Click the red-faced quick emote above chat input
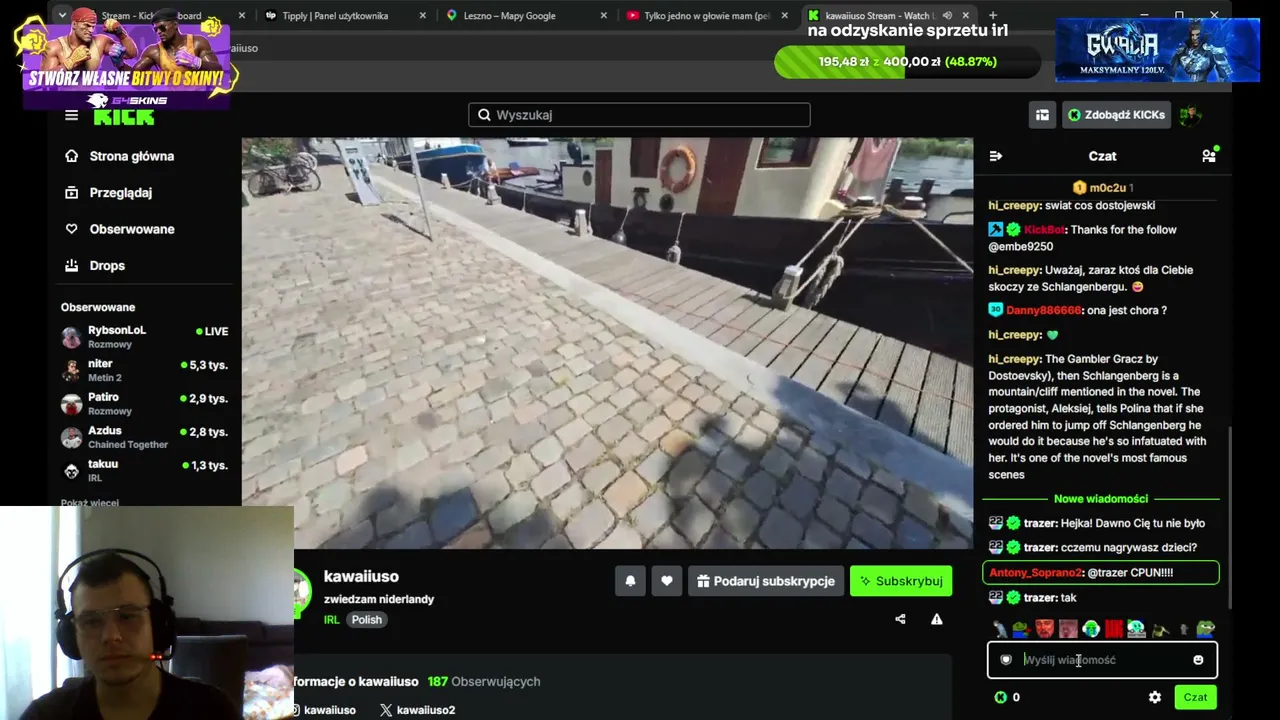Screen dimensions: 1280x720 click(1045, 629)
